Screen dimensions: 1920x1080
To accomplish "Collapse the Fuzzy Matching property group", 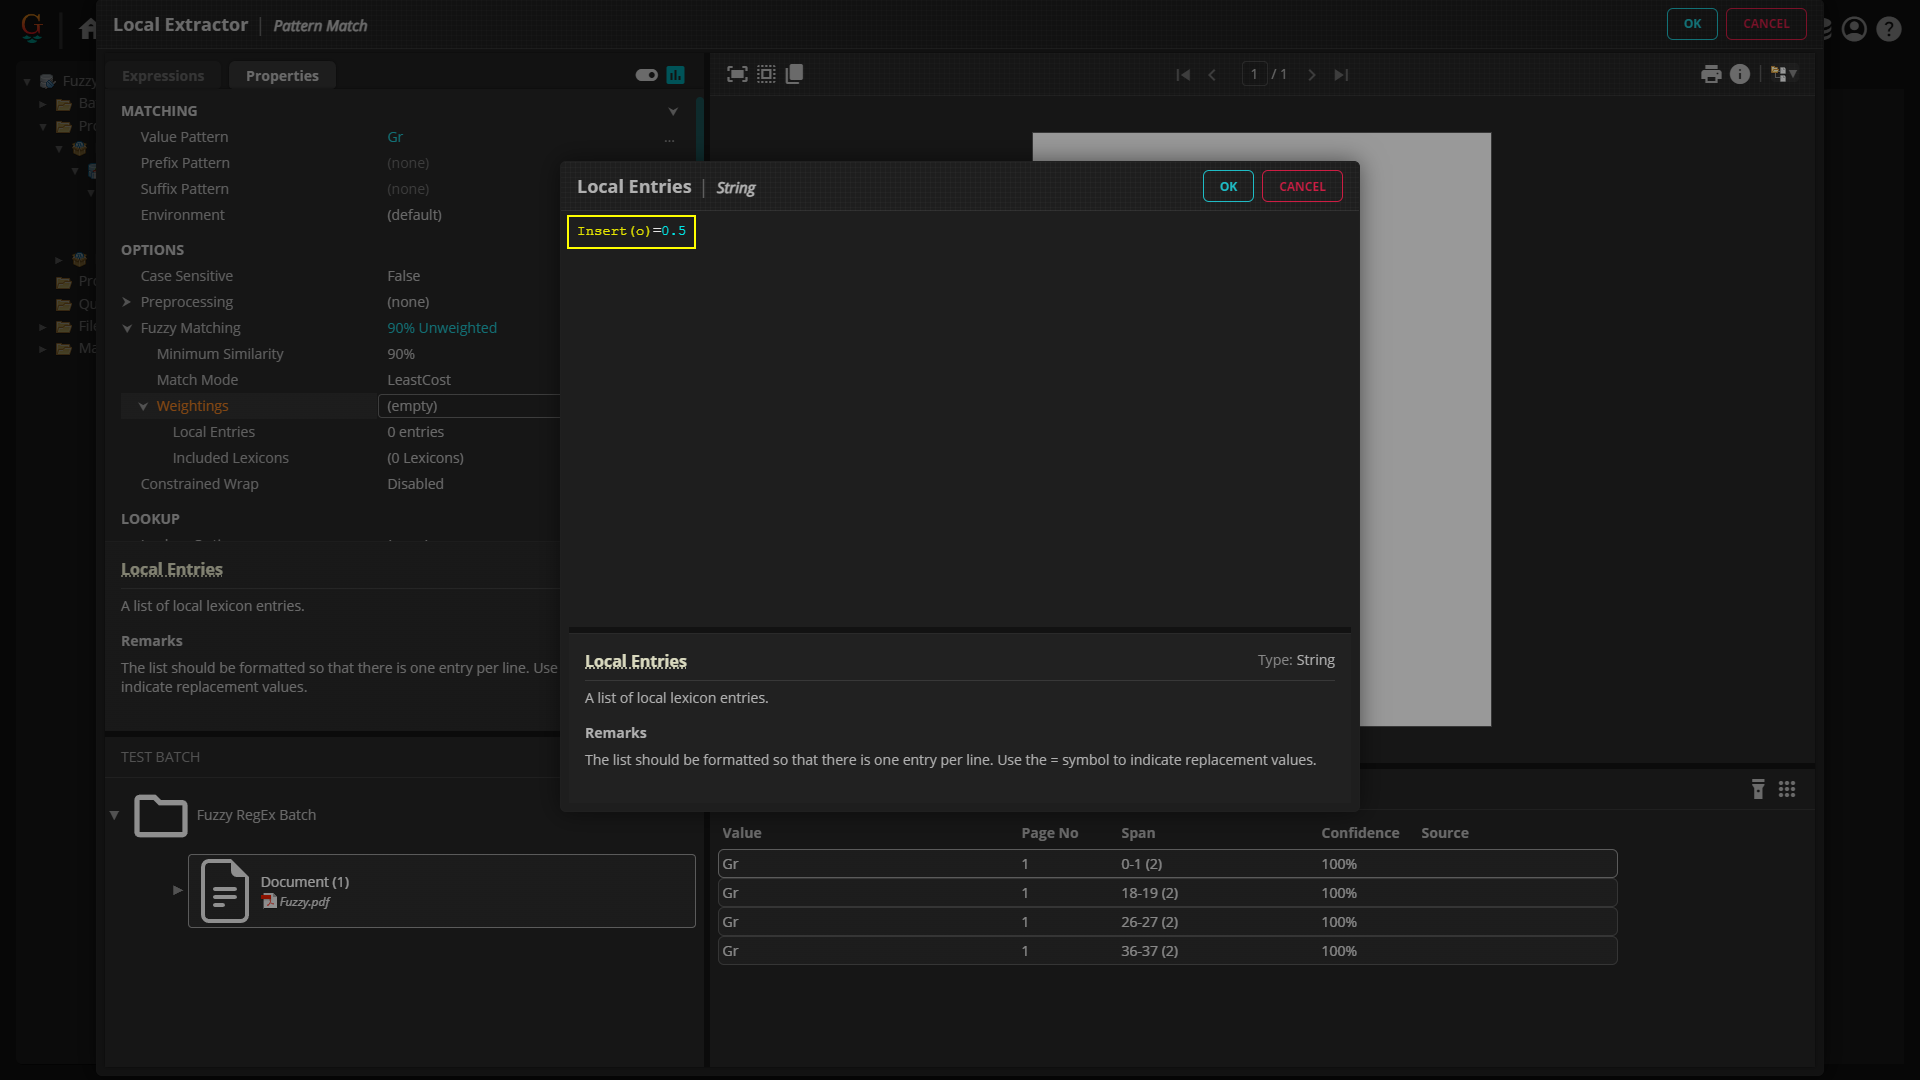I will pyautogui.click(x=127, y=328).
